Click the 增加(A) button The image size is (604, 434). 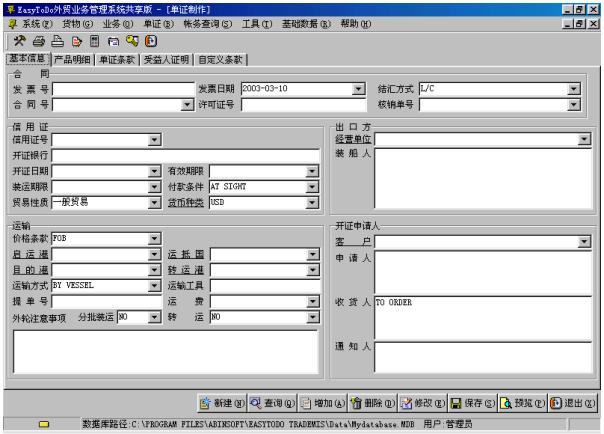322,403
